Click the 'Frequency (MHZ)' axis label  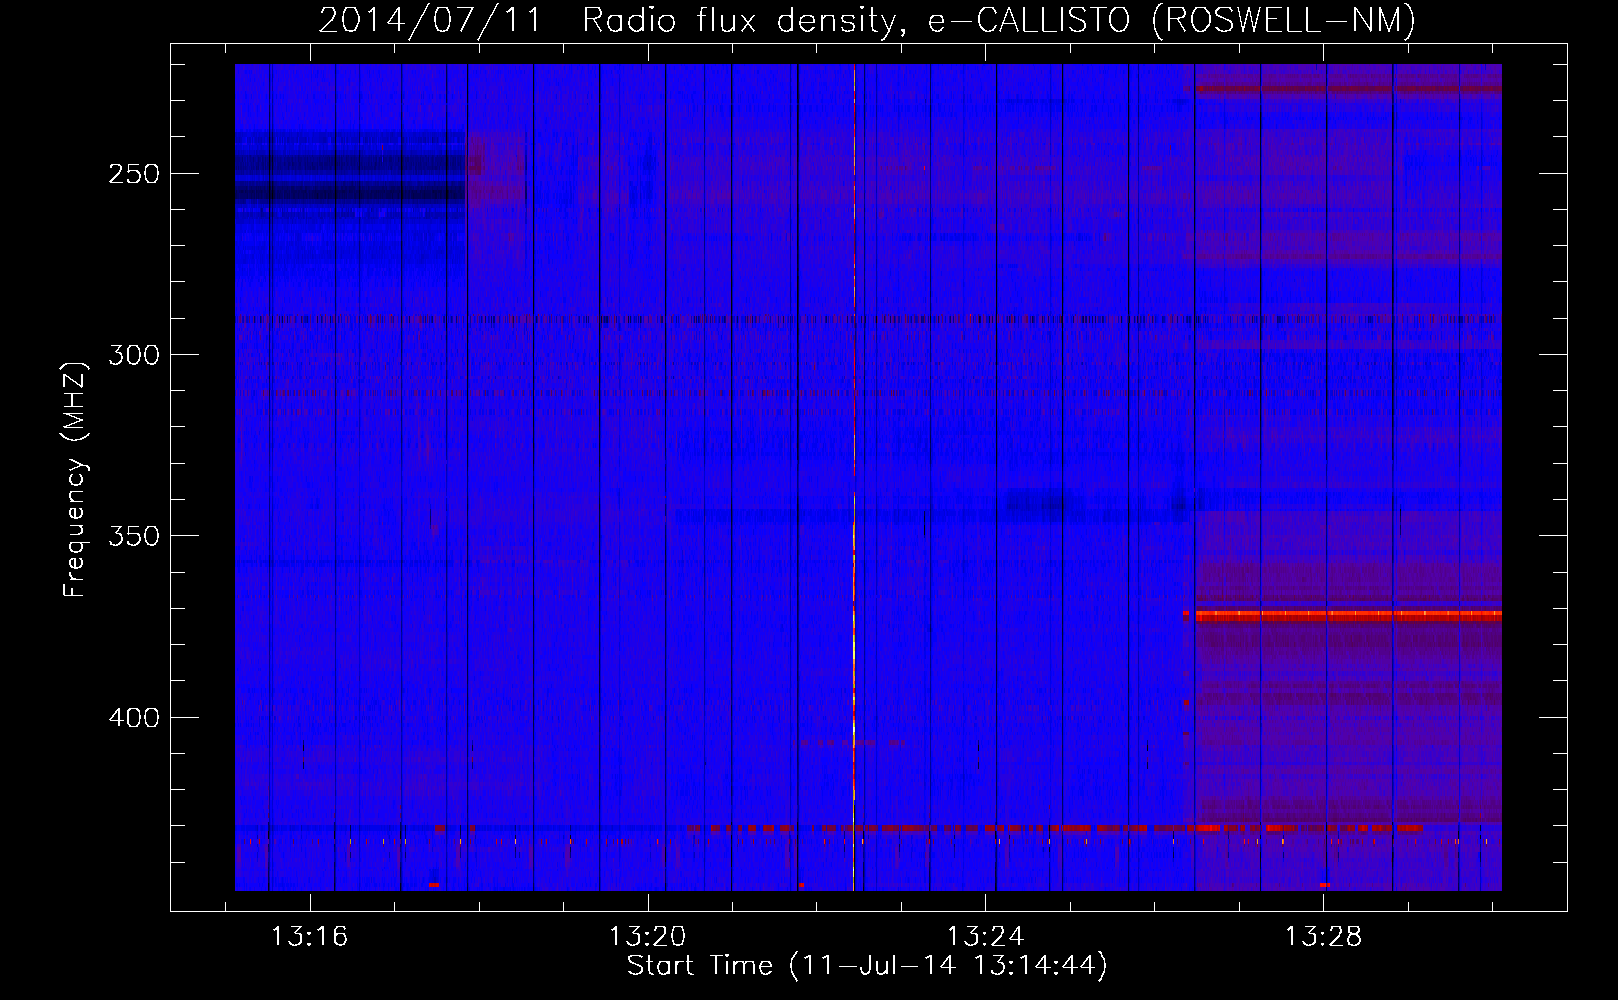click(x=75, y=480)
